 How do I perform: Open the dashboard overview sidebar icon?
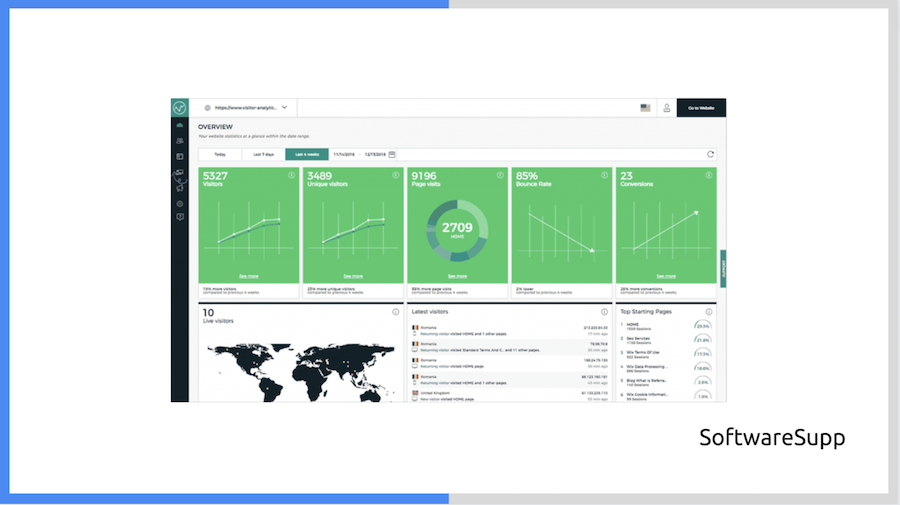tap(180, 125)
